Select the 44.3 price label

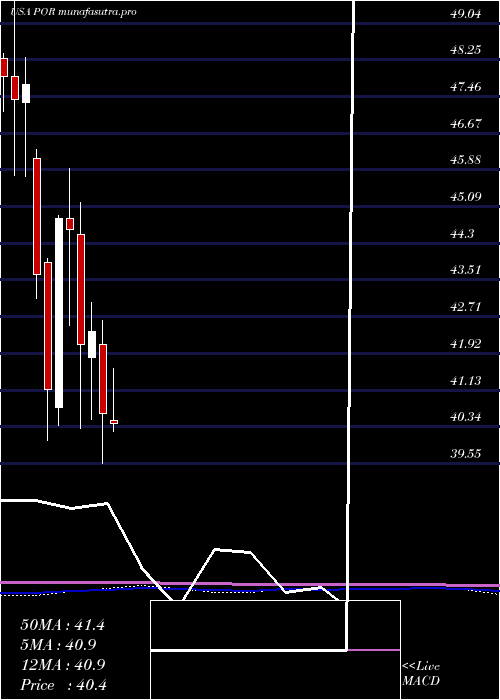click(x=462, y=233)
